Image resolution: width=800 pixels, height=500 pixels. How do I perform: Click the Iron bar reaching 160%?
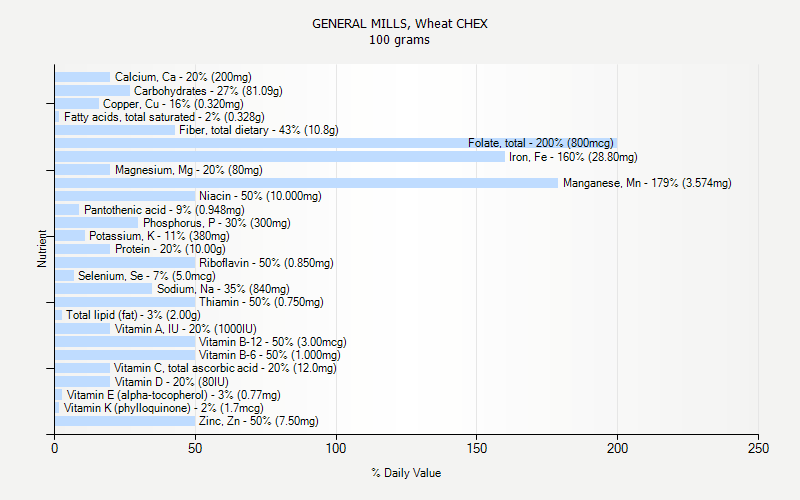pyautogui.click(x=280, y=157)
